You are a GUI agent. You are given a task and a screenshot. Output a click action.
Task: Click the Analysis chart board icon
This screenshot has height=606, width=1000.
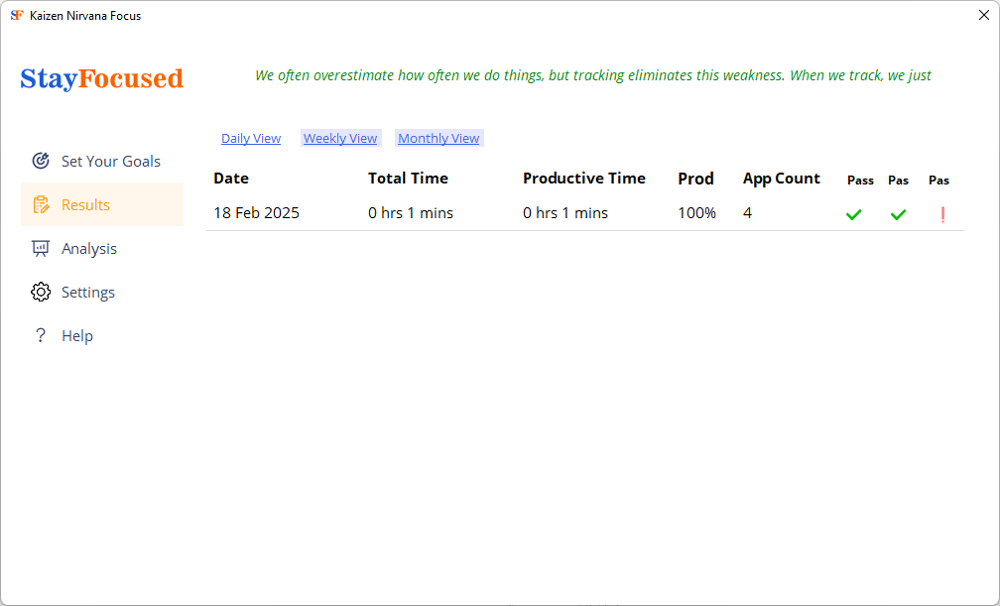41,249
